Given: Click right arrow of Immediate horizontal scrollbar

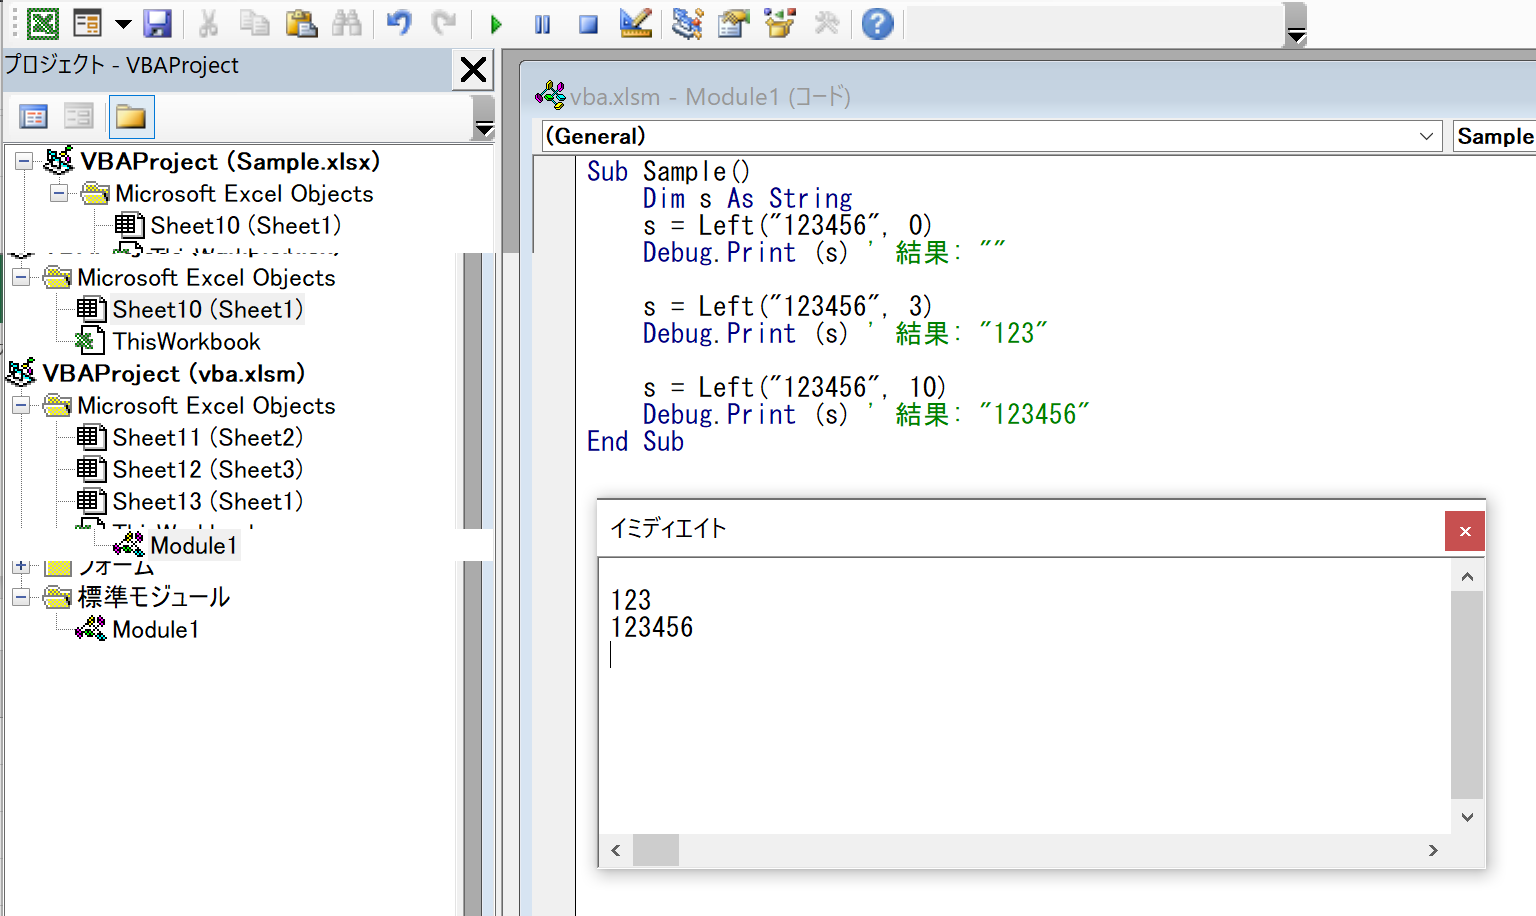Looking at the screenshot, I should click(x=1433, y=850).
